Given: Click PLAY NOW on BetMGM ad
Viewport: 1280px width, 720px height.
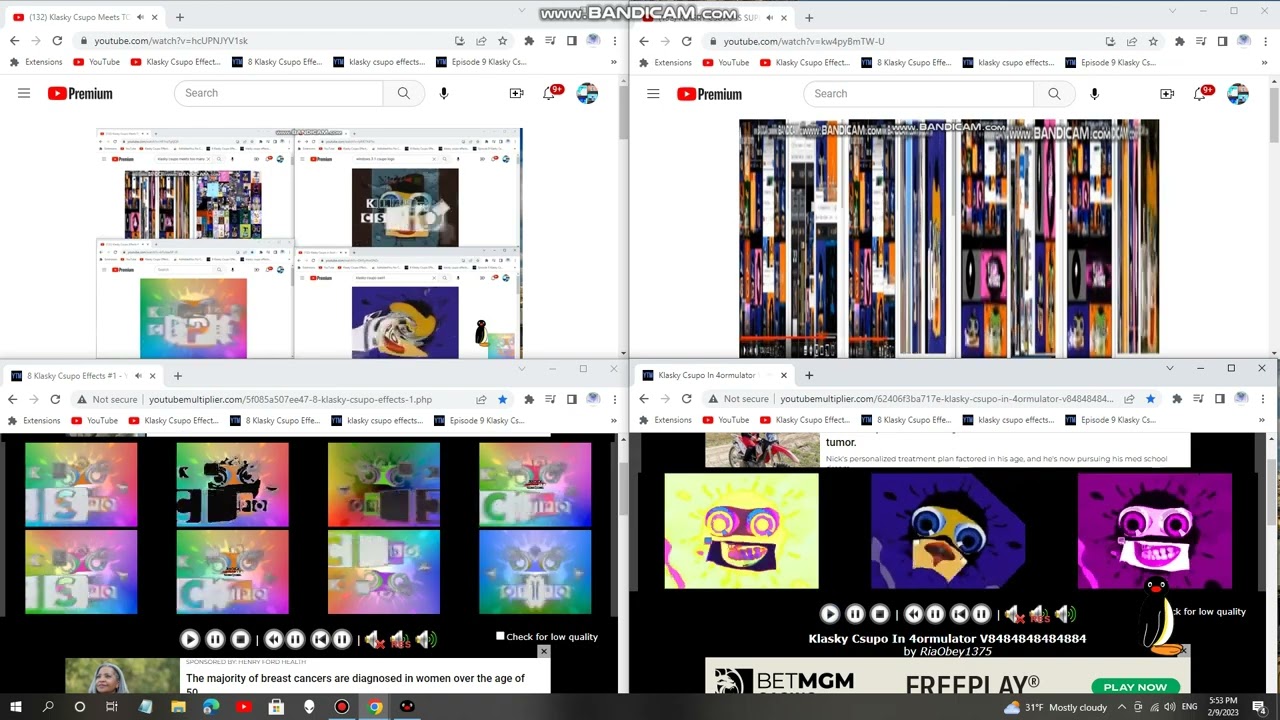Looking at the screenshot, I should [x=1135, y=687].
